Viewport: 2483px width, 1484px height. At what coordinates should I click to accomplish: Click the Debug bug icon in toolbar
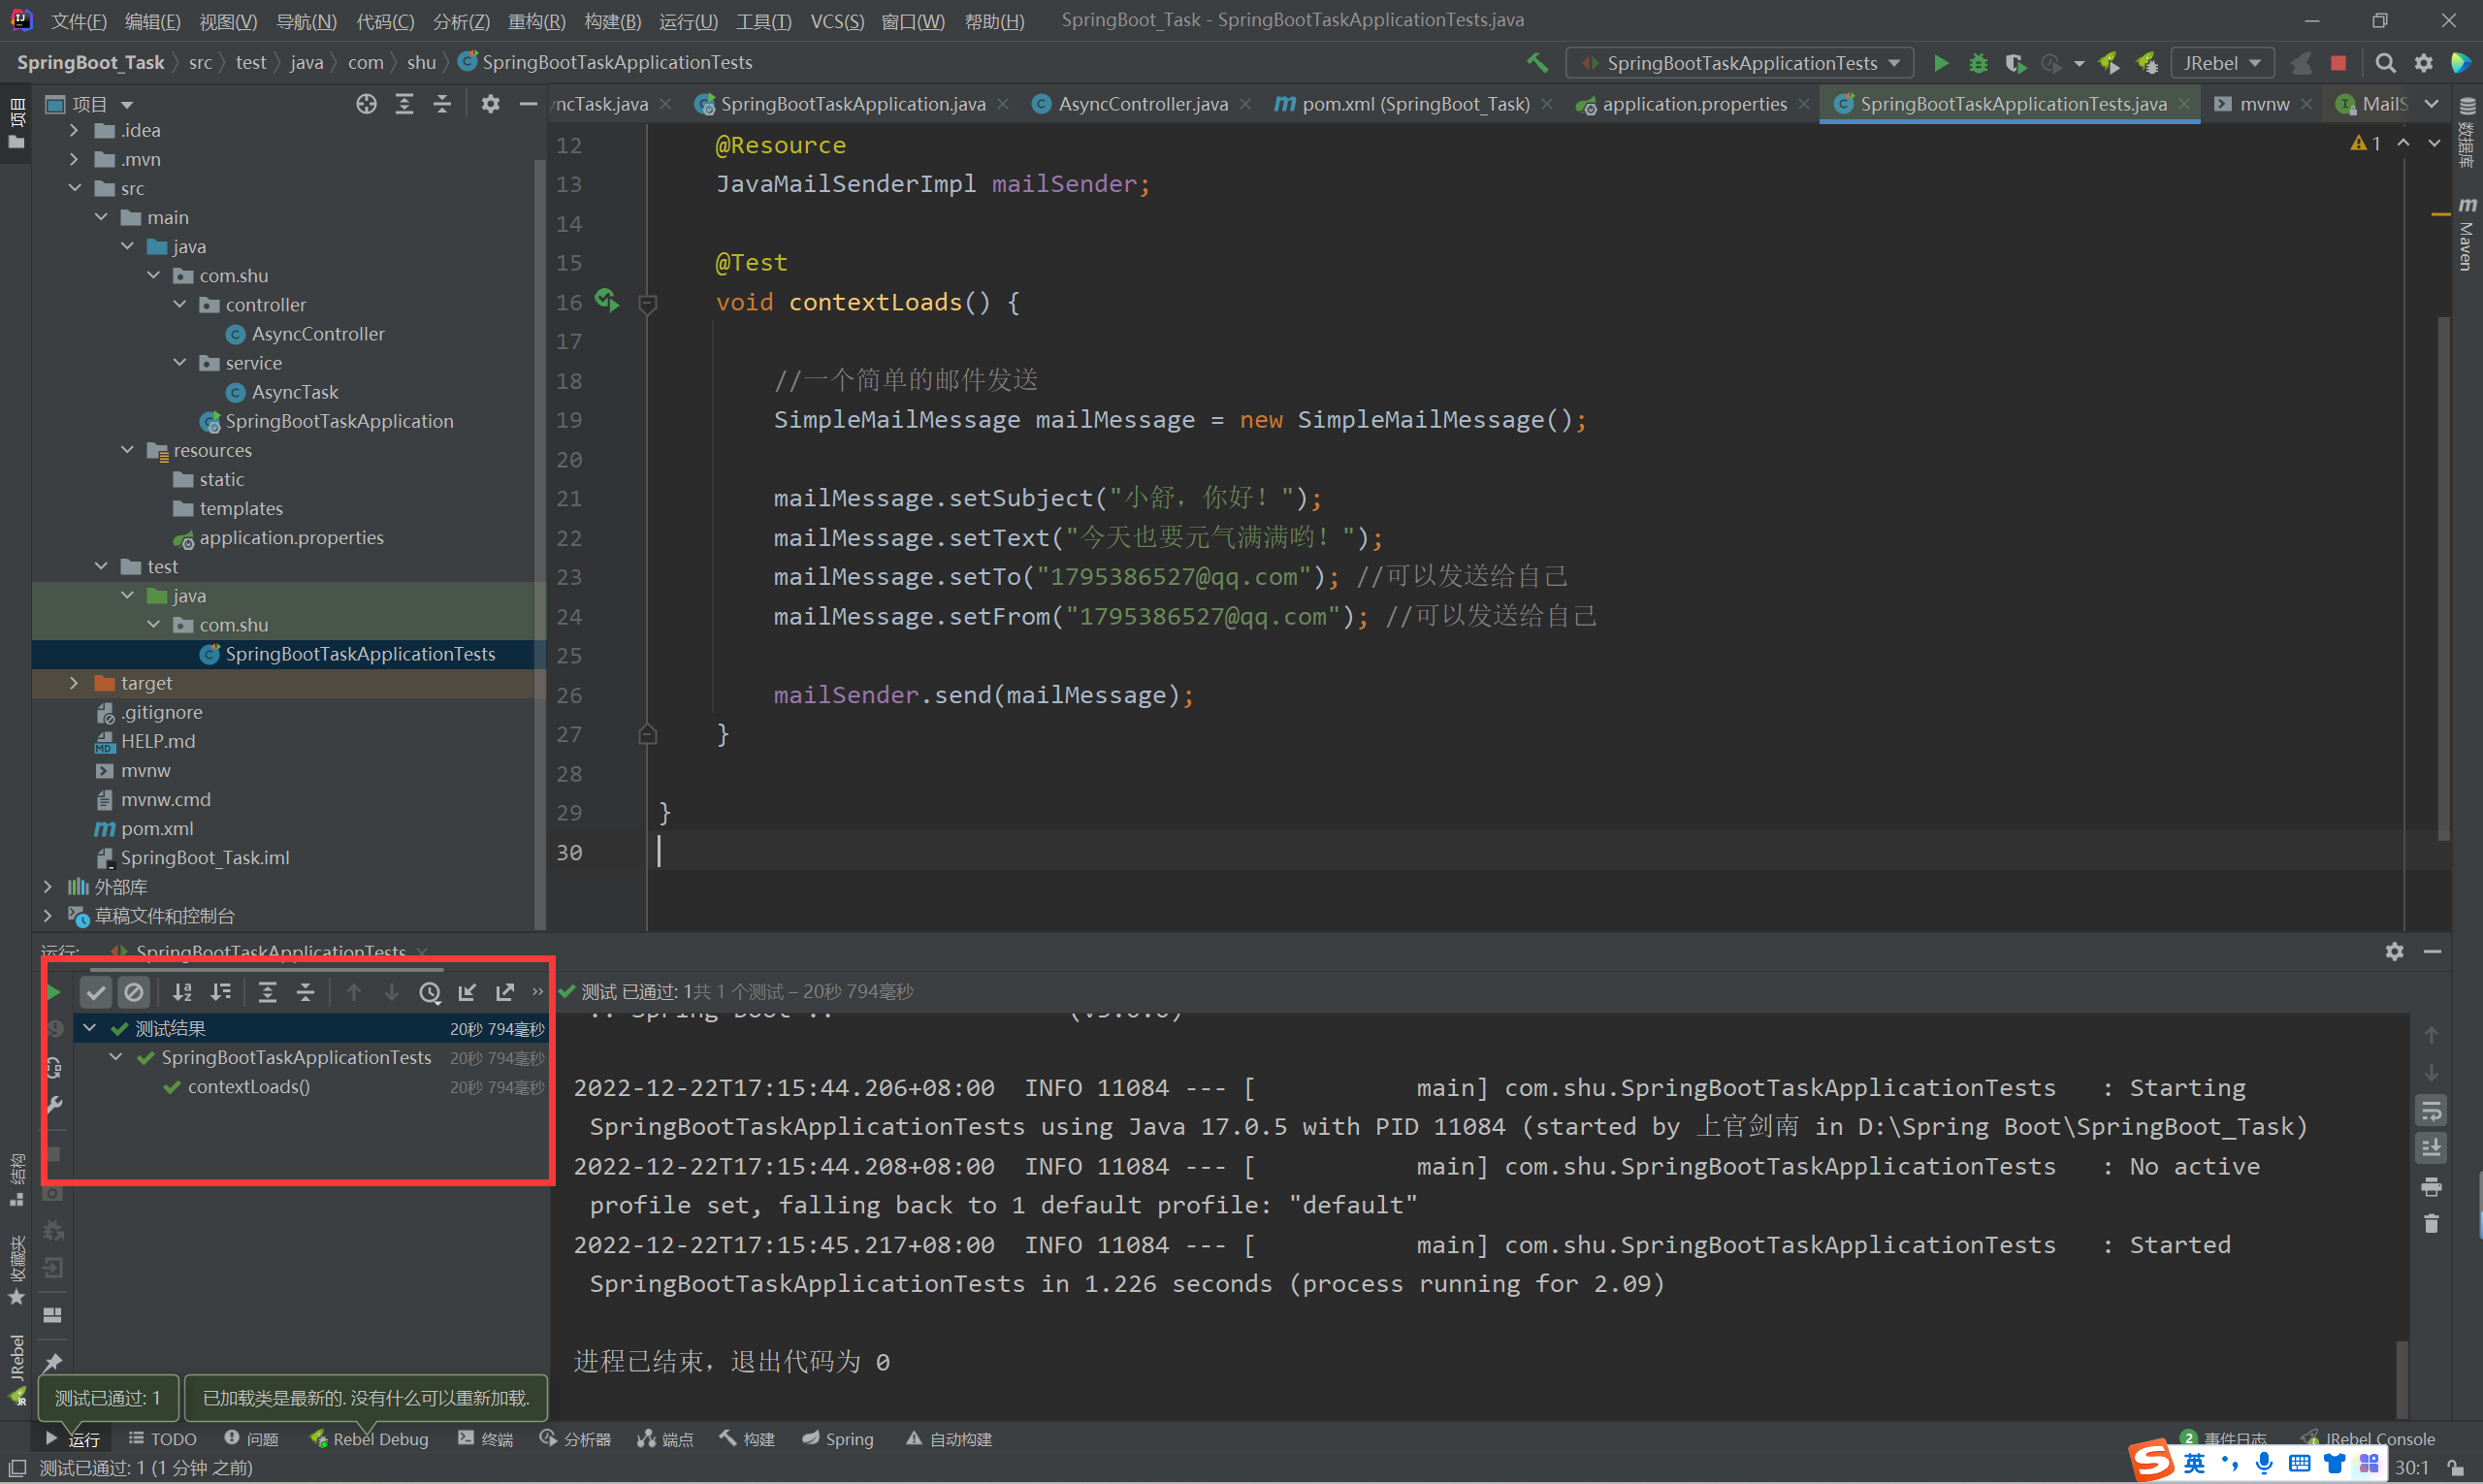[x=1977, y=63]
